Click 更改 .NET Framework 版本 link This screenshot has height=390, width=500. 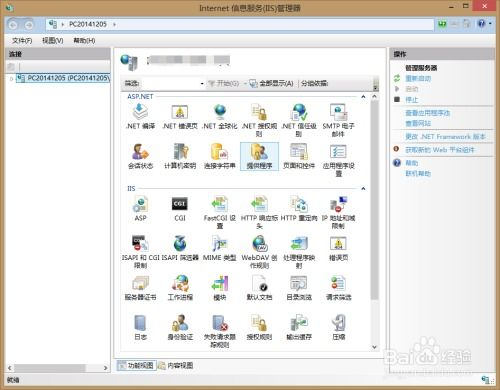click(445, 137)
